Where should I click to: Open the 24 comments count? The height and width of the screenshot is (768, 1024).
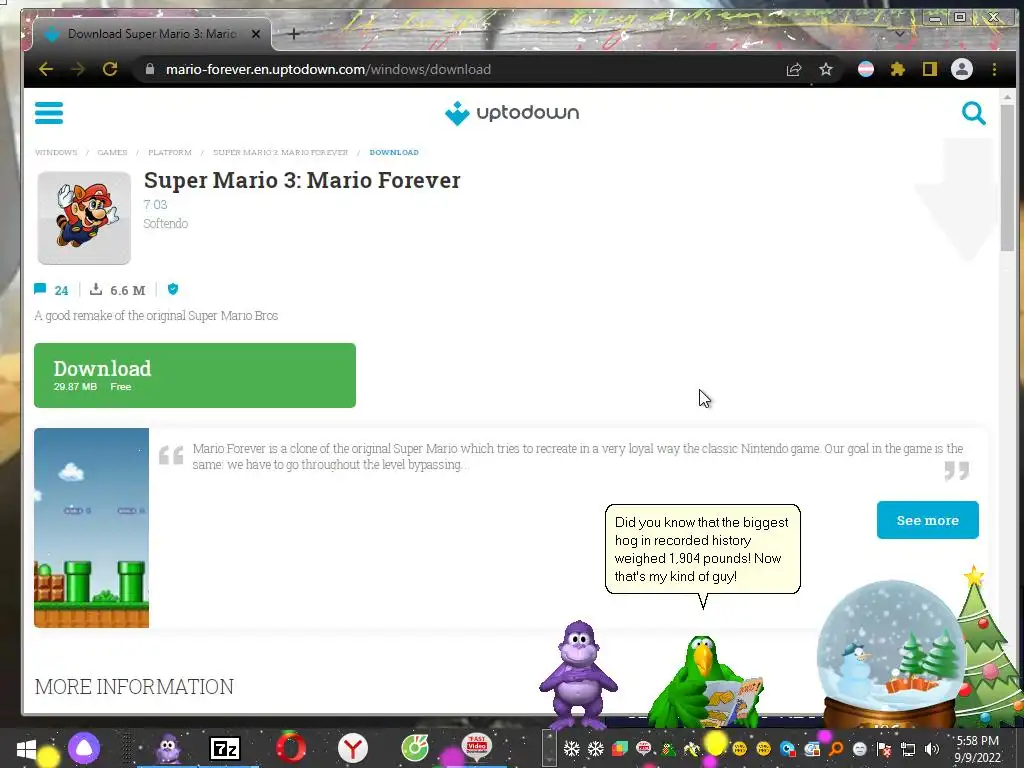pyautogui.click(x=52, y=290)
